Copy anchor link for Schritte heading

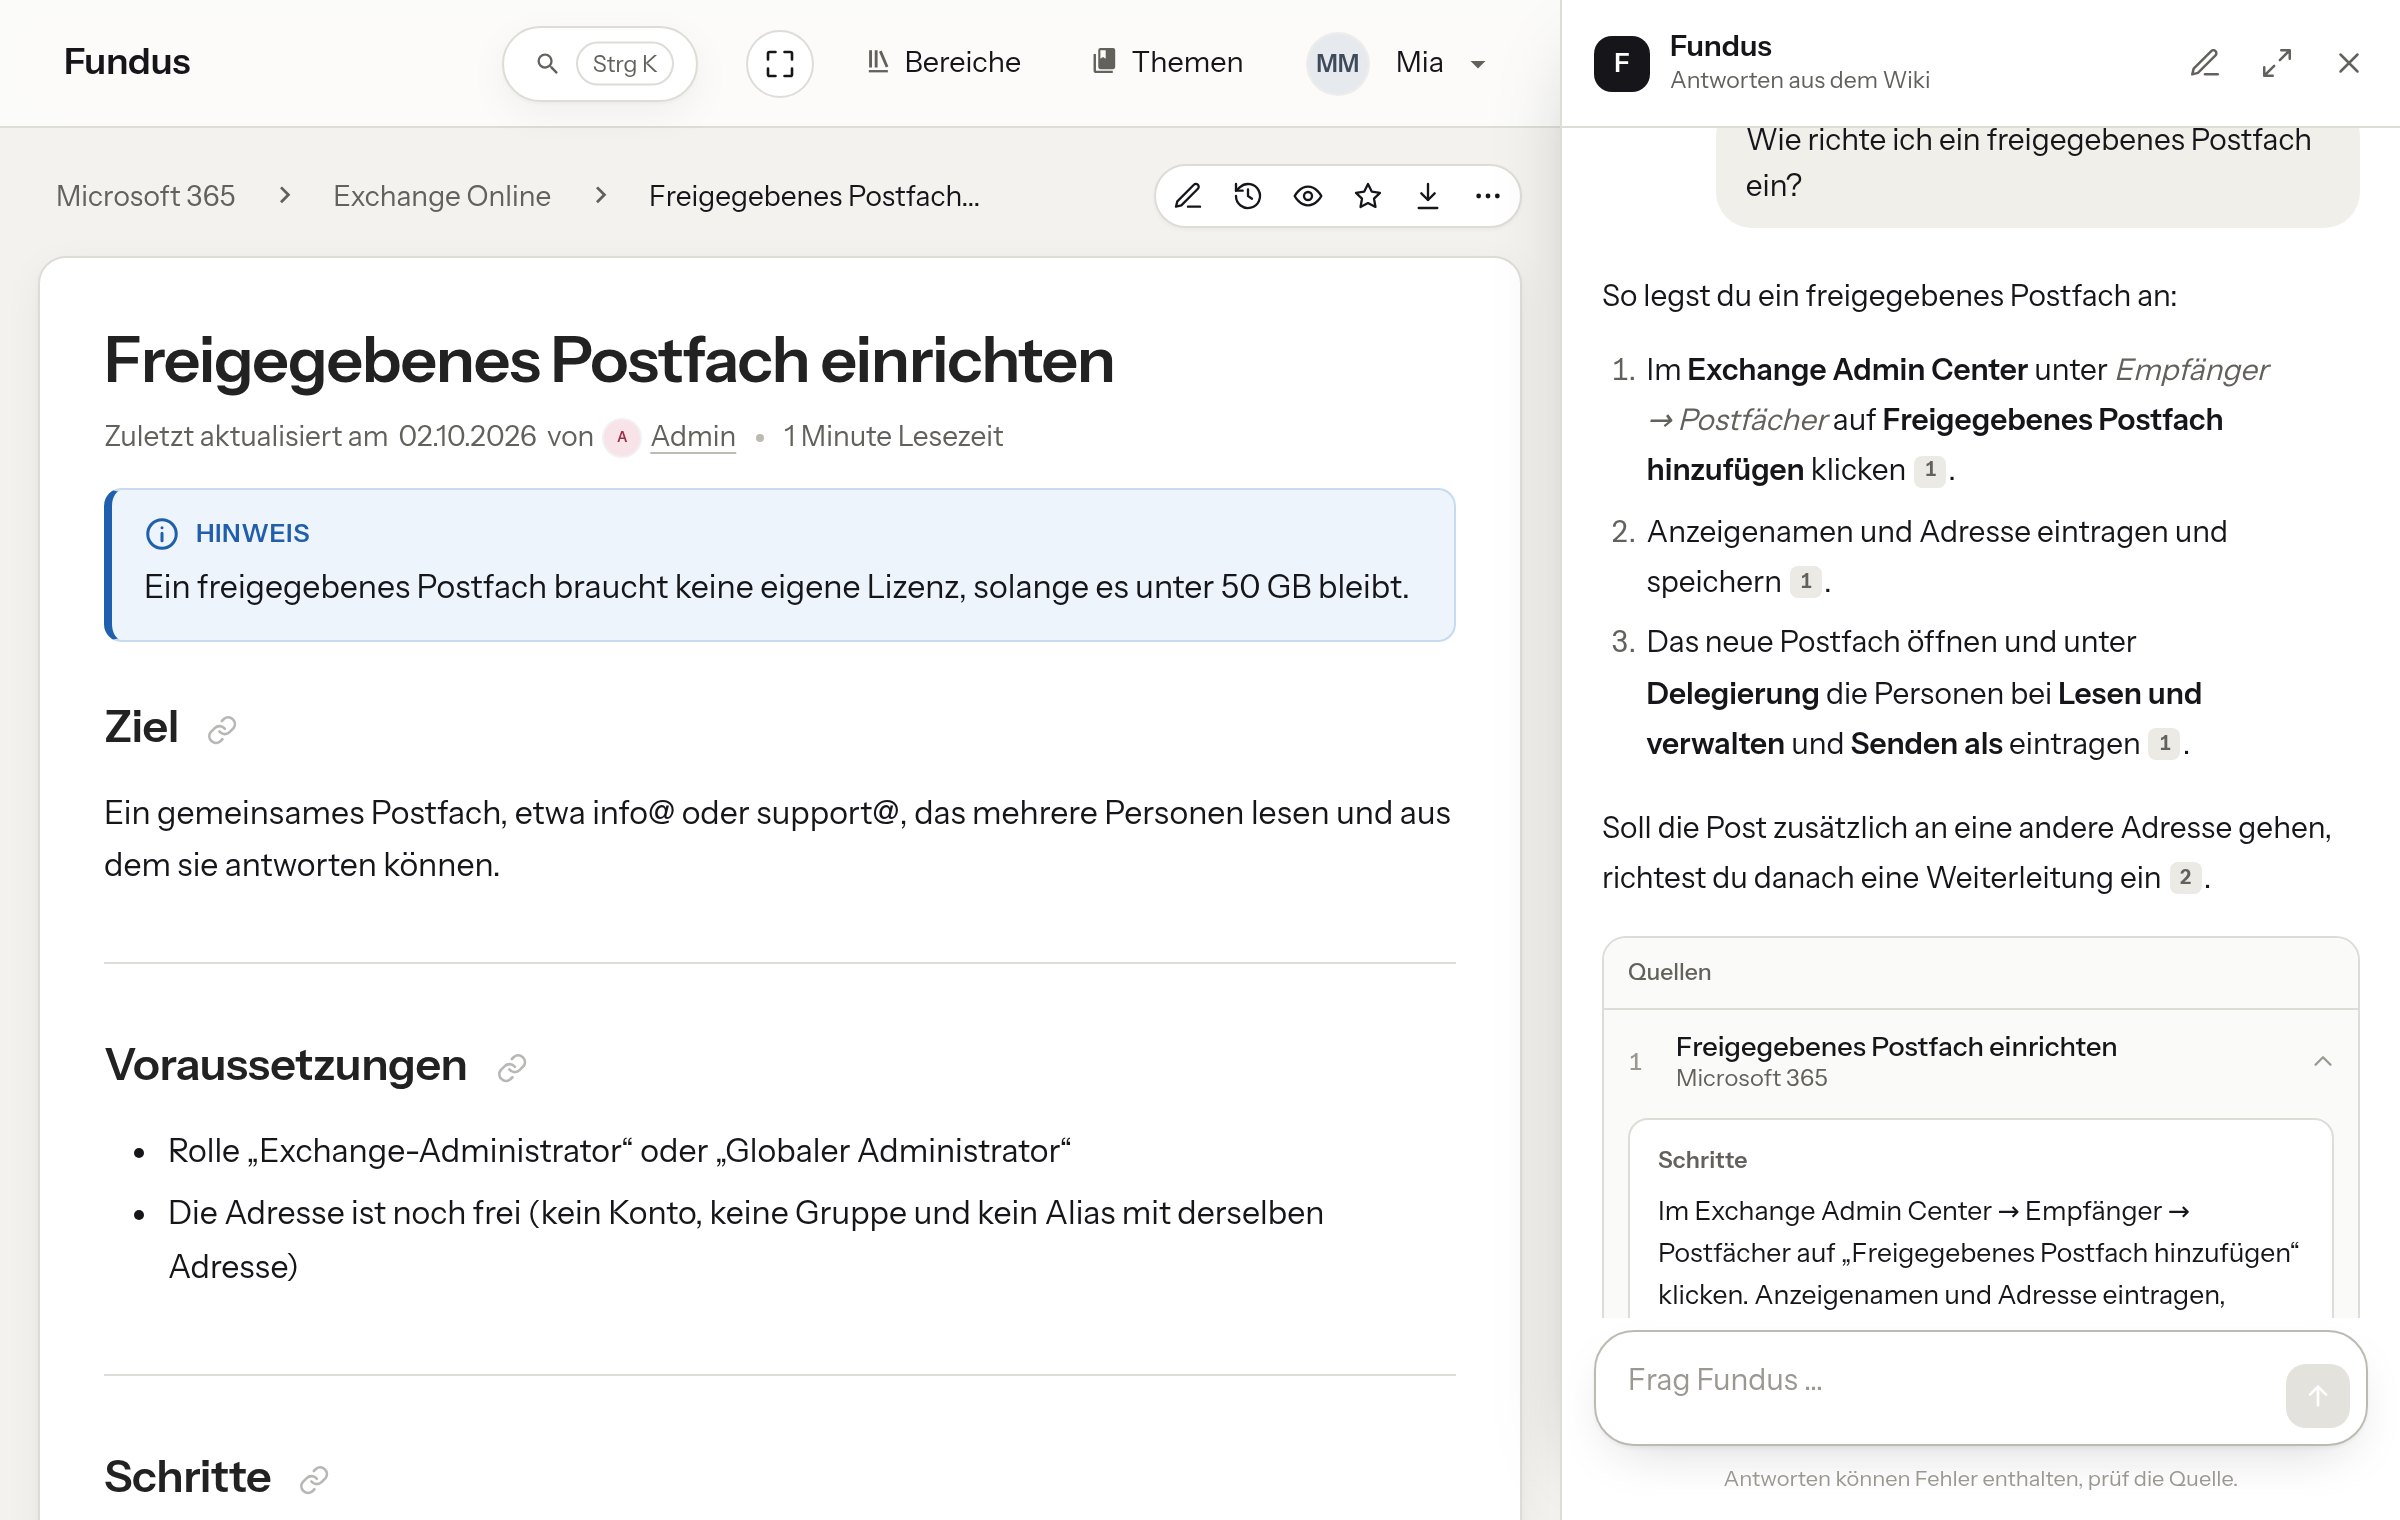[x=314, y=1479]
